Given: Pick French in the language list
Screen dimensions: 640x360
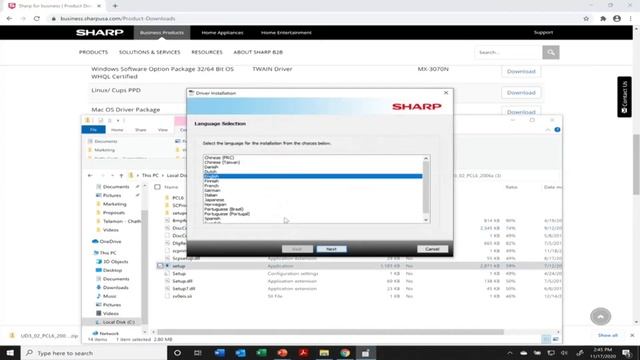Looking at the screenshot, I should [211, 186].
